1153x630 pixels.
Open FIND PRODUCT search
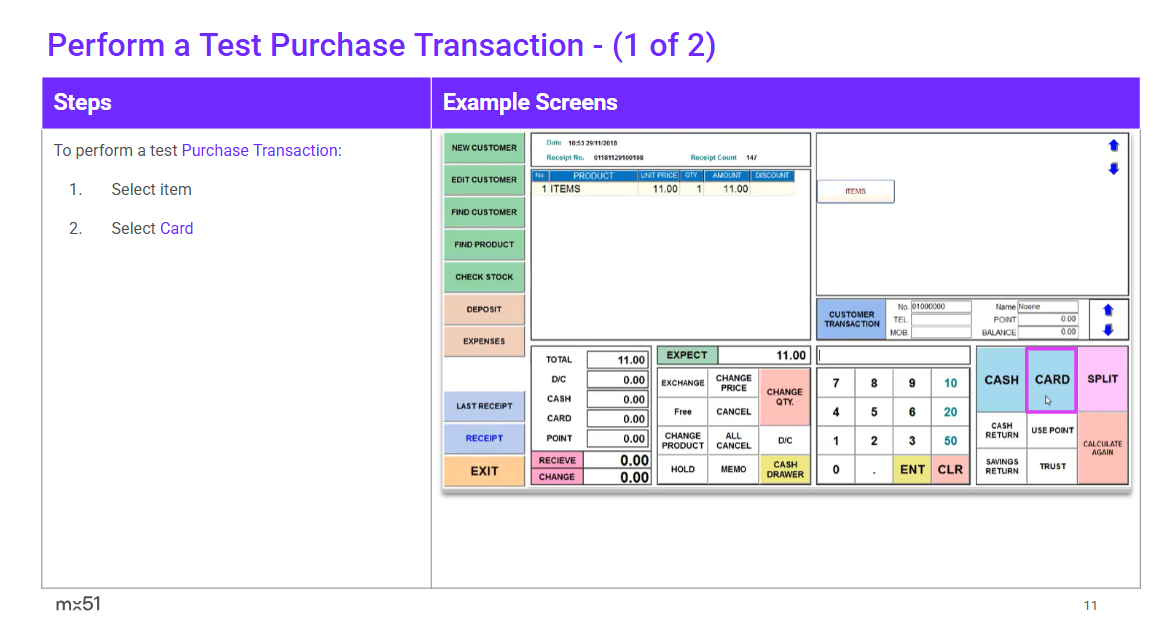coord(484,245)
